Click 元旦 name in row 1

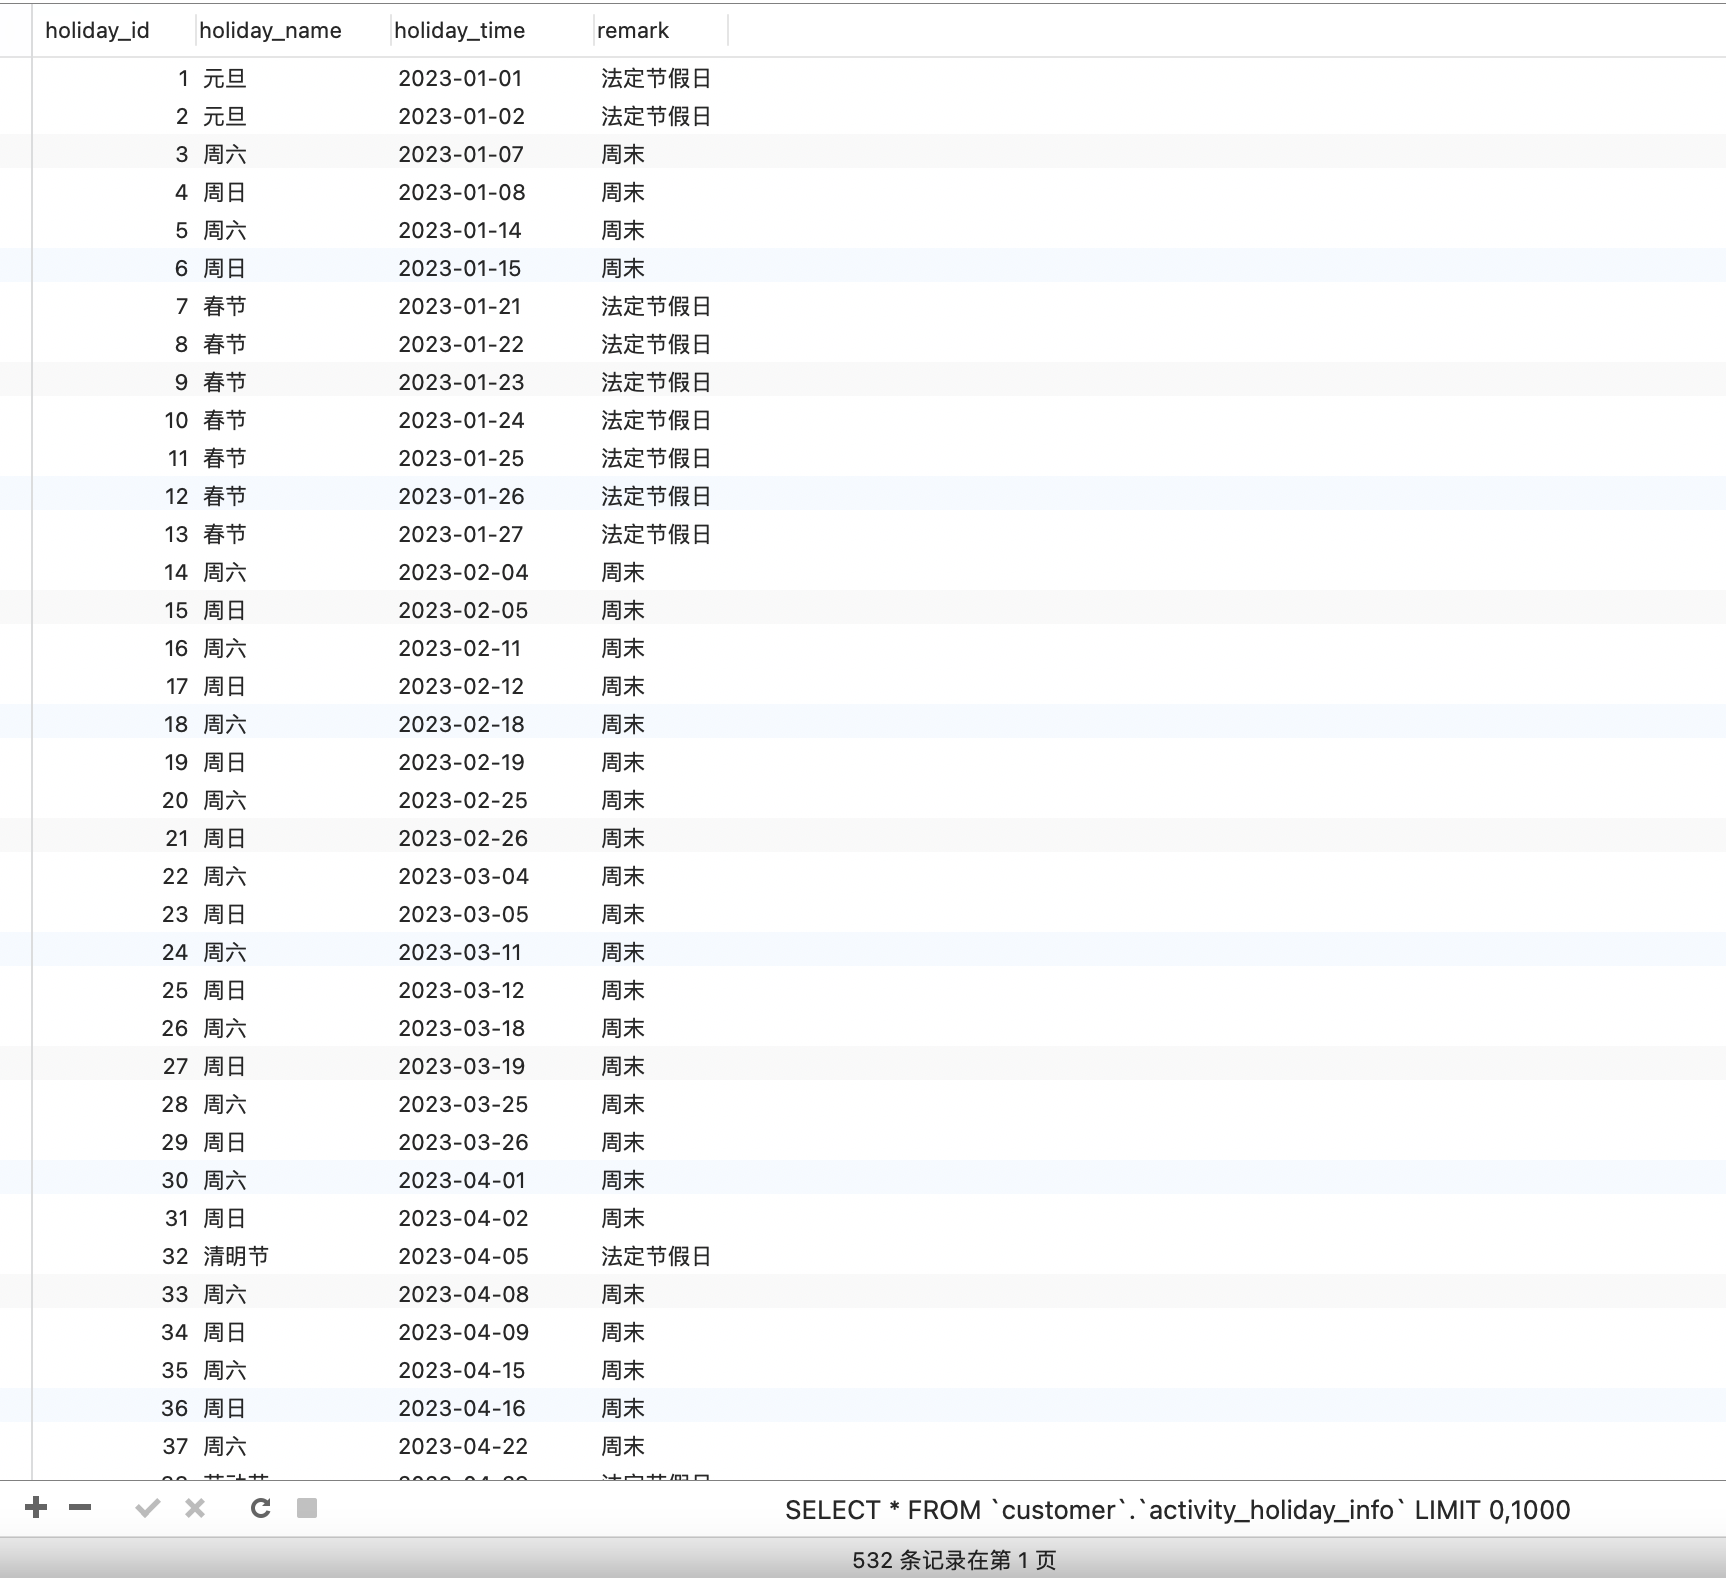pos(224,78)
